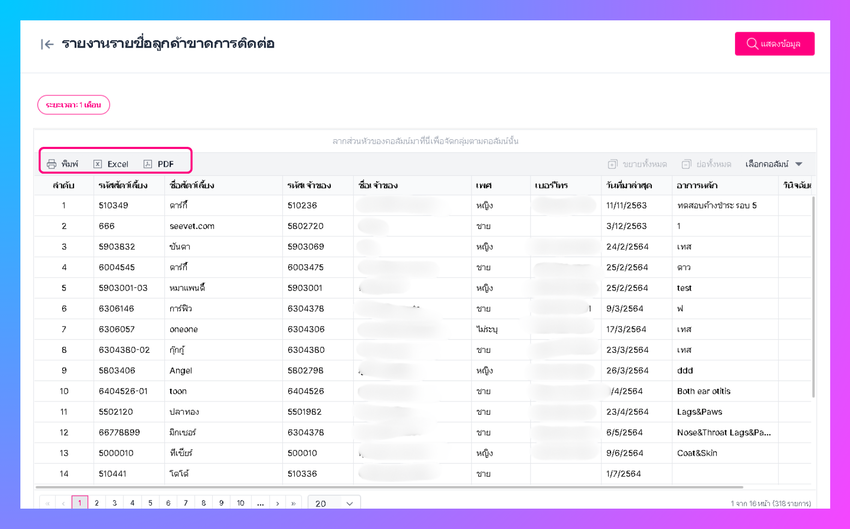Viewport: 850px width, 529px height.
Task: Click the group-by-column drop area above table
Action: click(425, 141)
